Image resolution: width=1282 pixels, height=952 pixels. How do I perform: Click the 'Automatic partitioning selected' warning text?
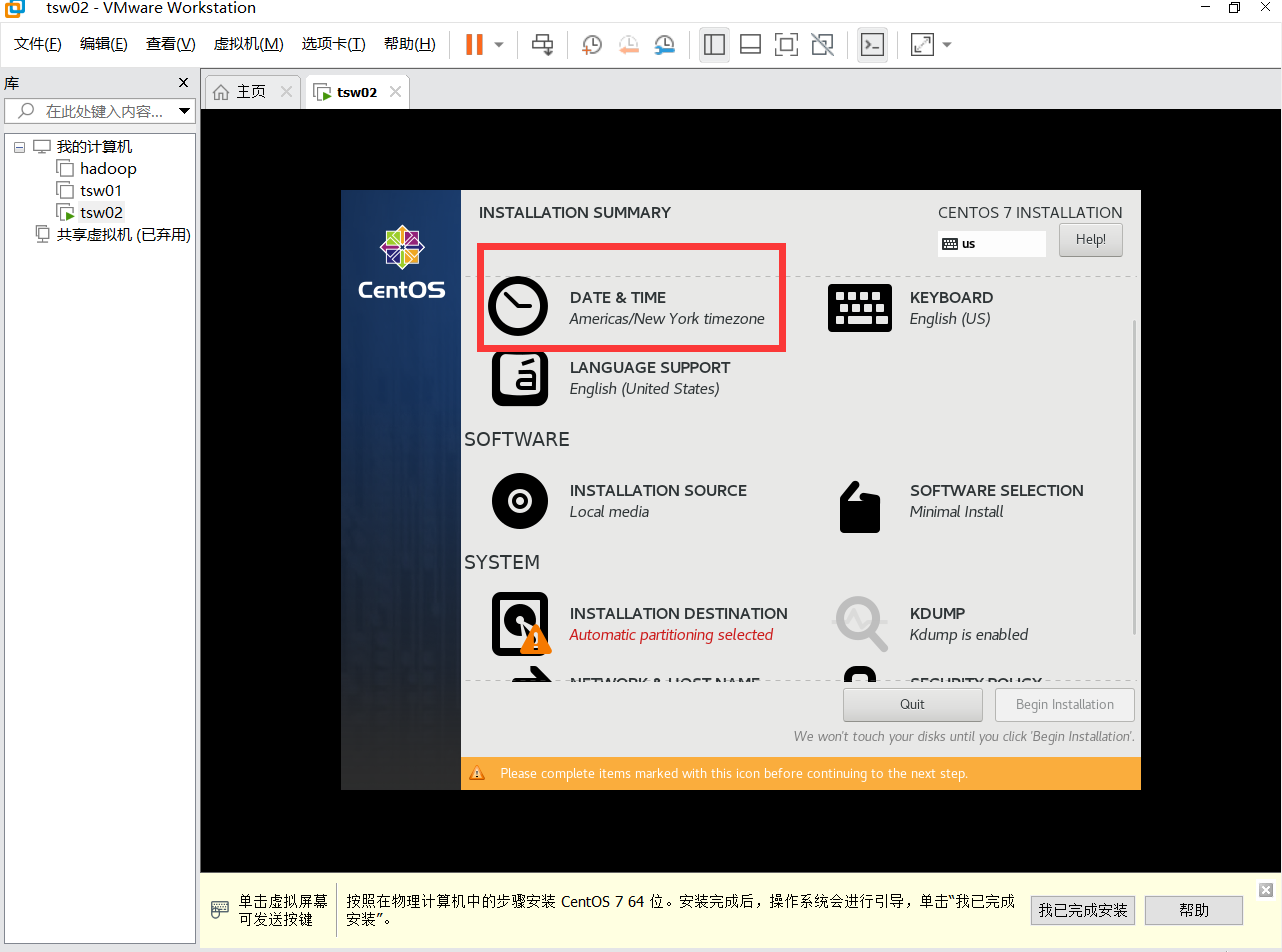(x=671, y=635)
